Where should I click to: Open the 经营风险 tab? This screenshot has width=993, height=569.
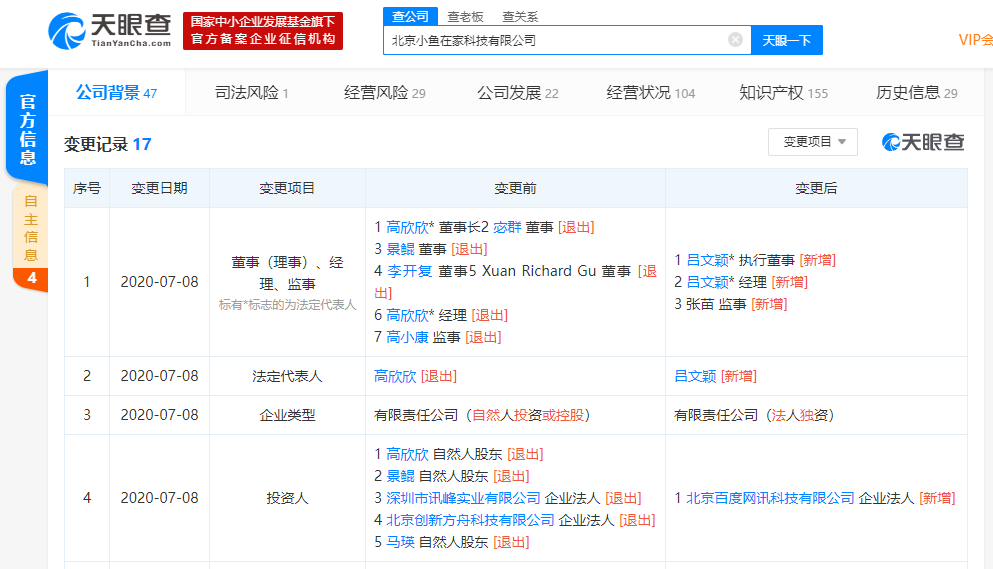384,93
